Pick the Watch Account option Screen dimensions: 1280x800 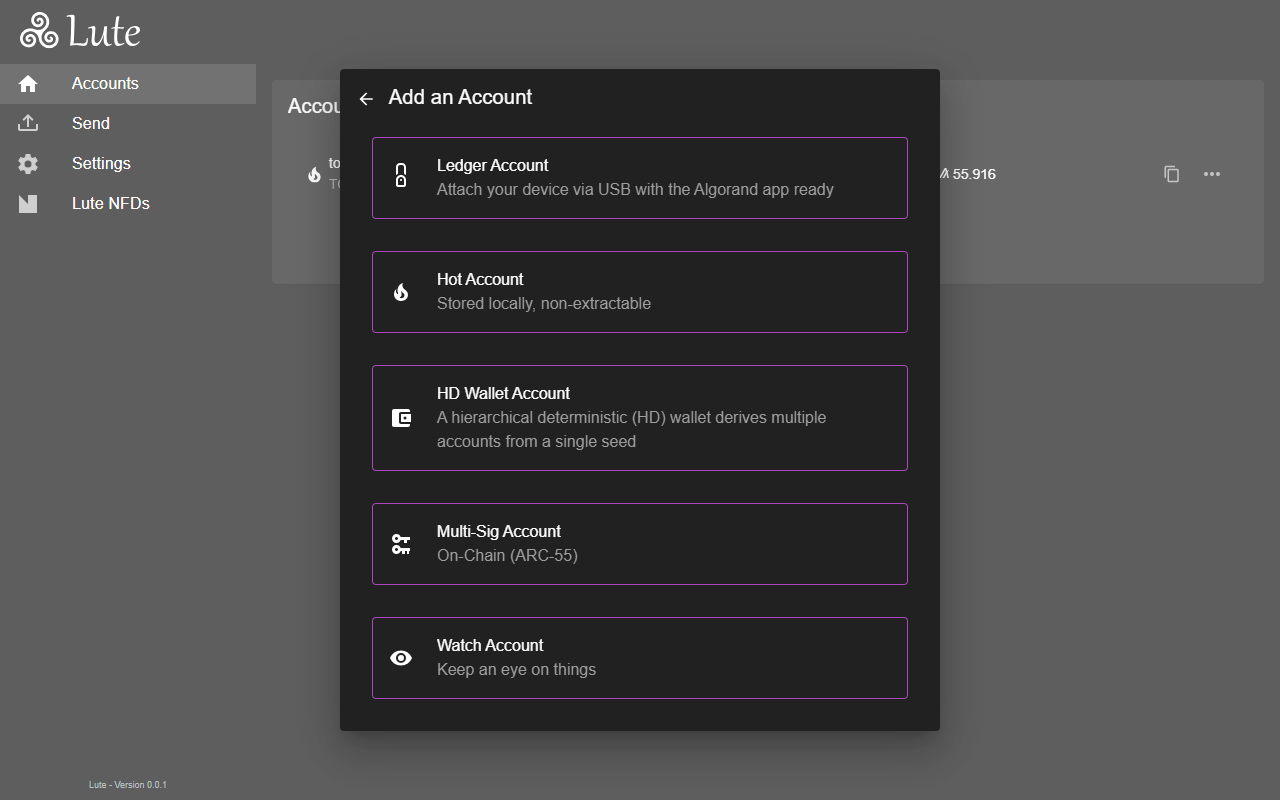click(x=639, y=658)
